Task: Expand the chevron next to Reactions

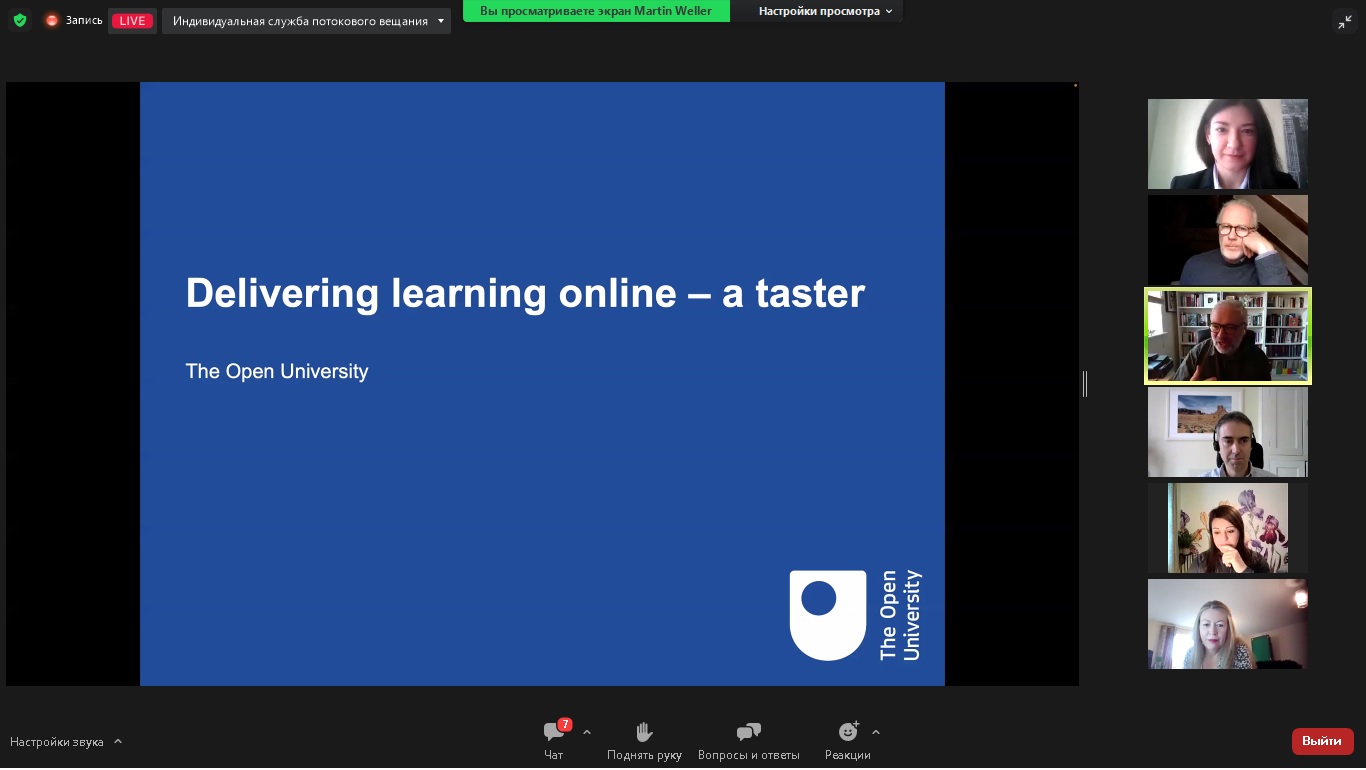Action: point(876,732)
